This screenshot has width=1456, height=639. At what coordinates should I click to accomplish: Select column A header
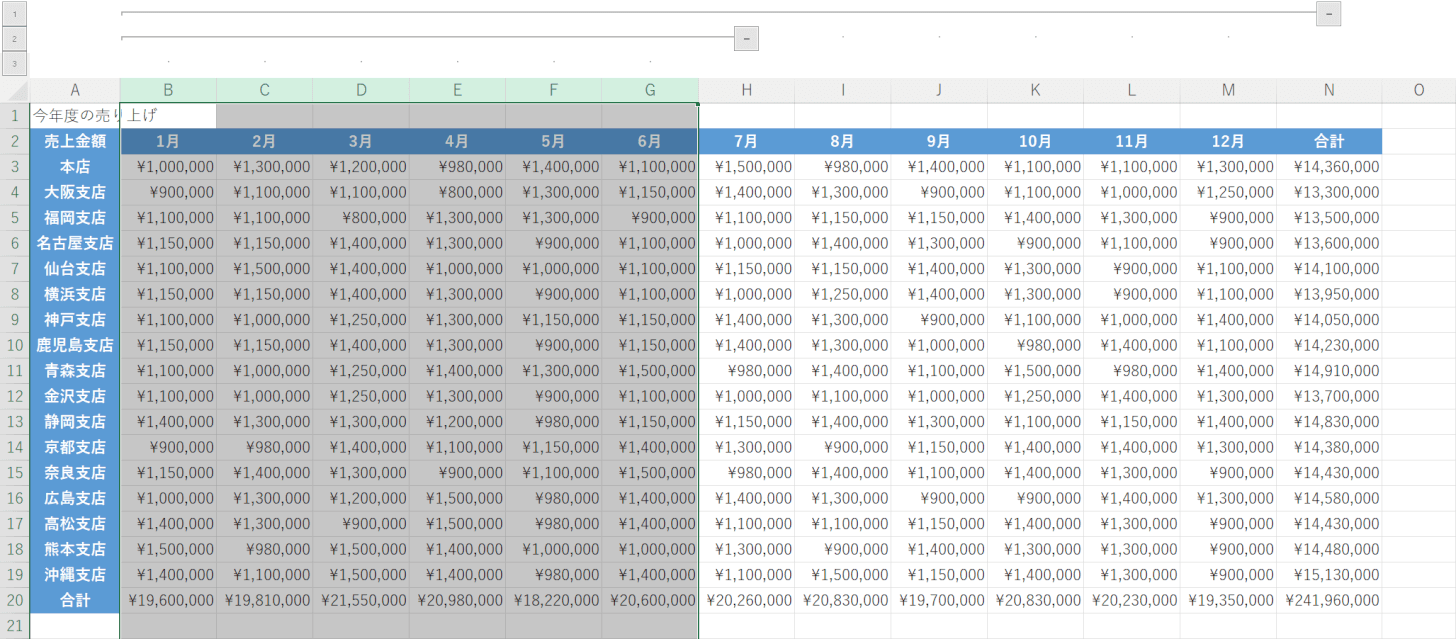pyautogui.click(x=75, y=90)
